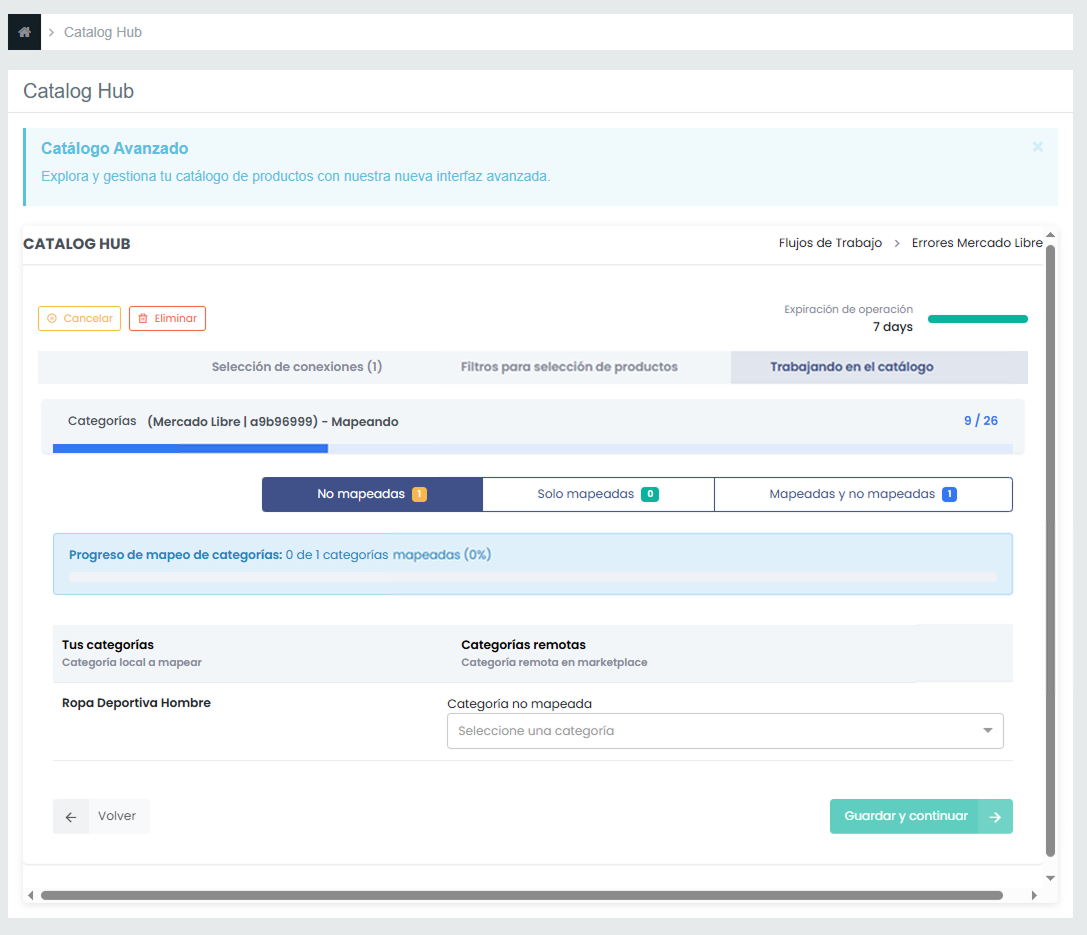Close the Catálogo Avanzado banner
Screen dimensions: 1087x935
point(1037,147)
